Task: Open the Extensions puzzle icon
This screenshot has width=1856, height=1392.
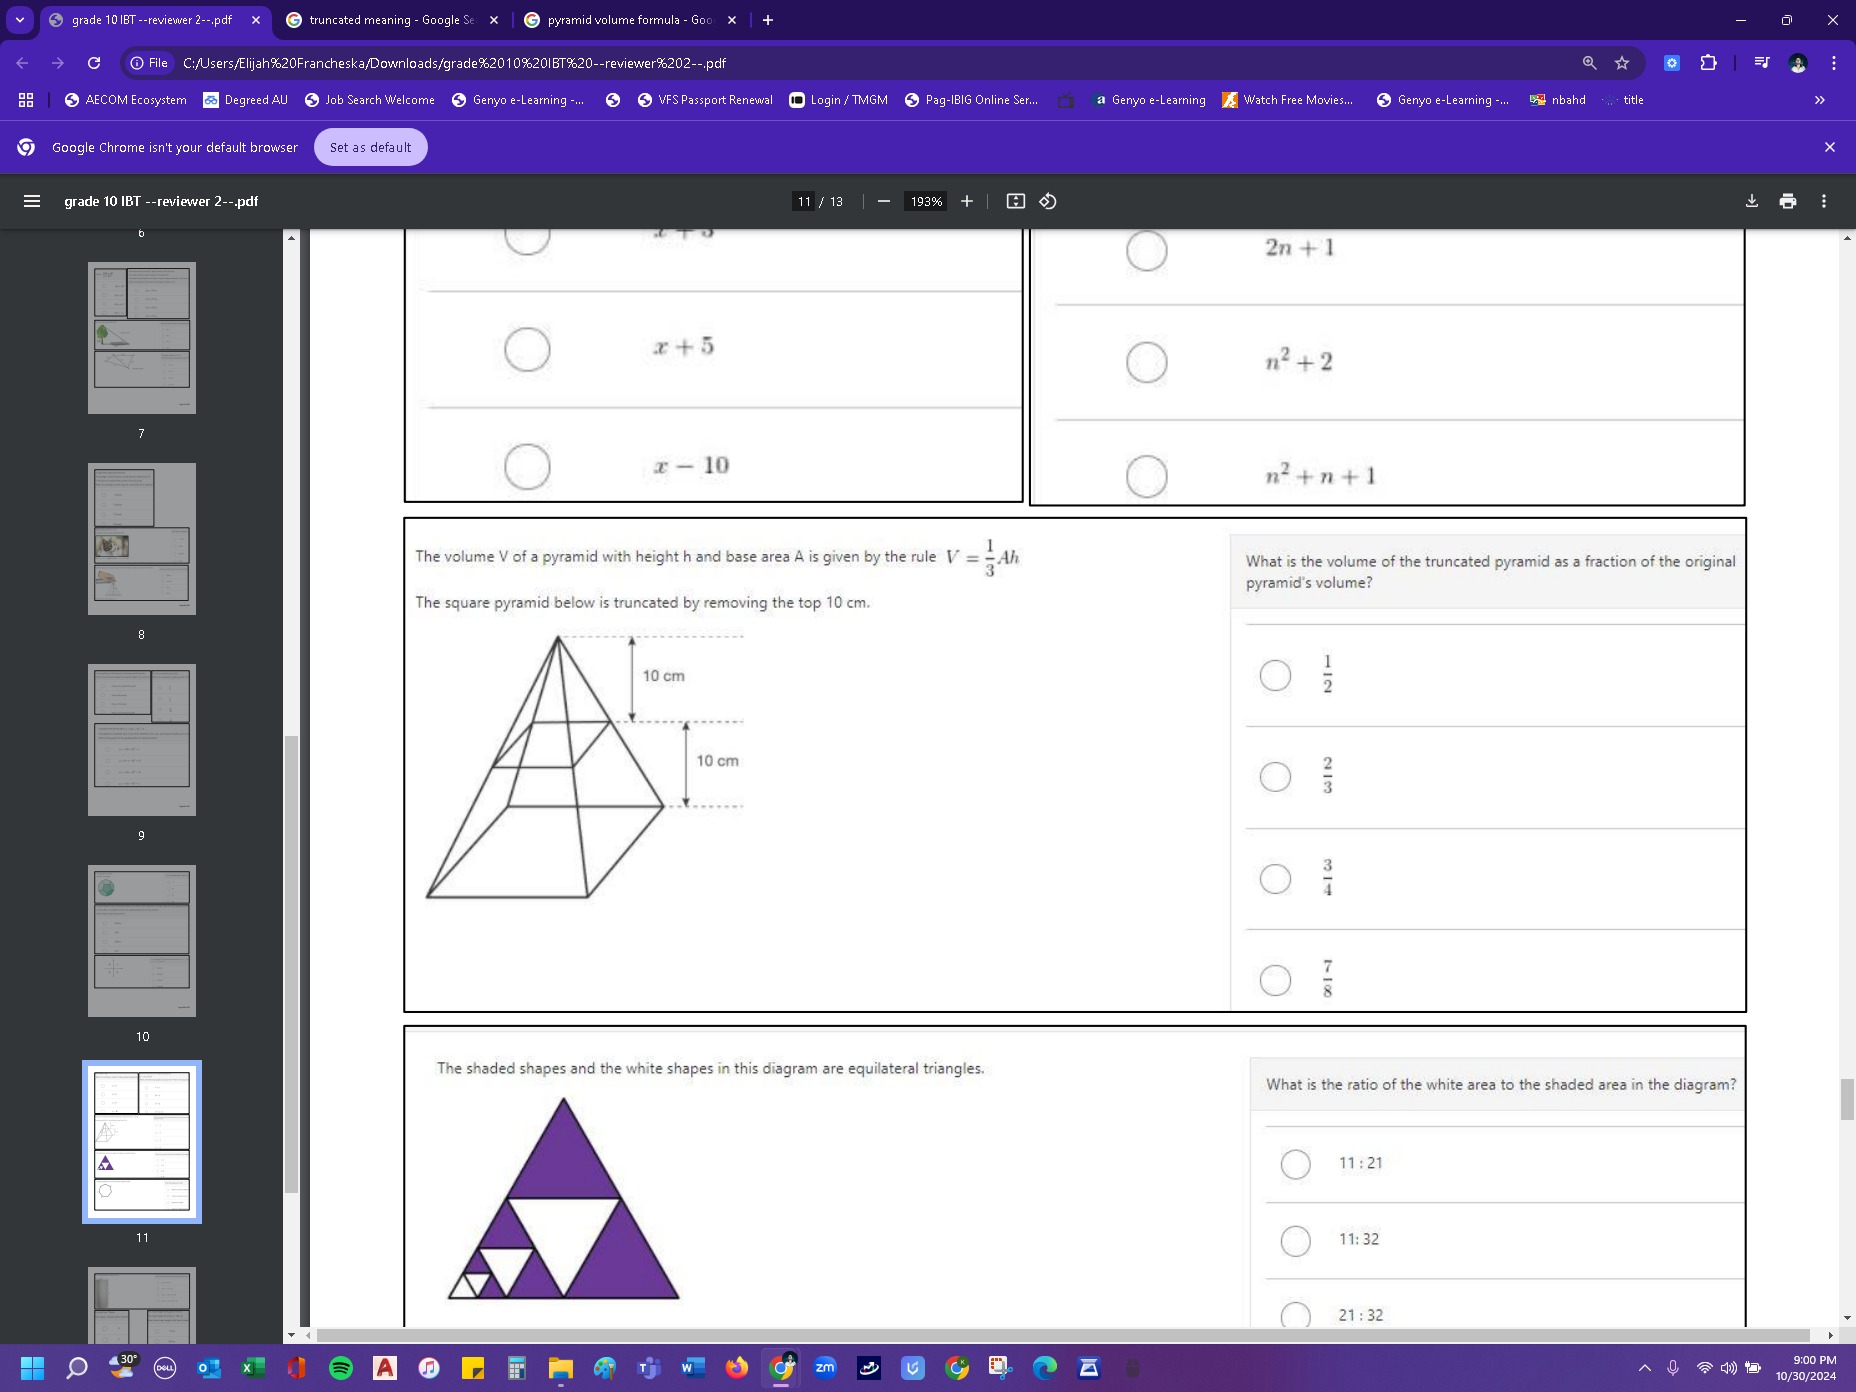Action: coord(1708,63)
